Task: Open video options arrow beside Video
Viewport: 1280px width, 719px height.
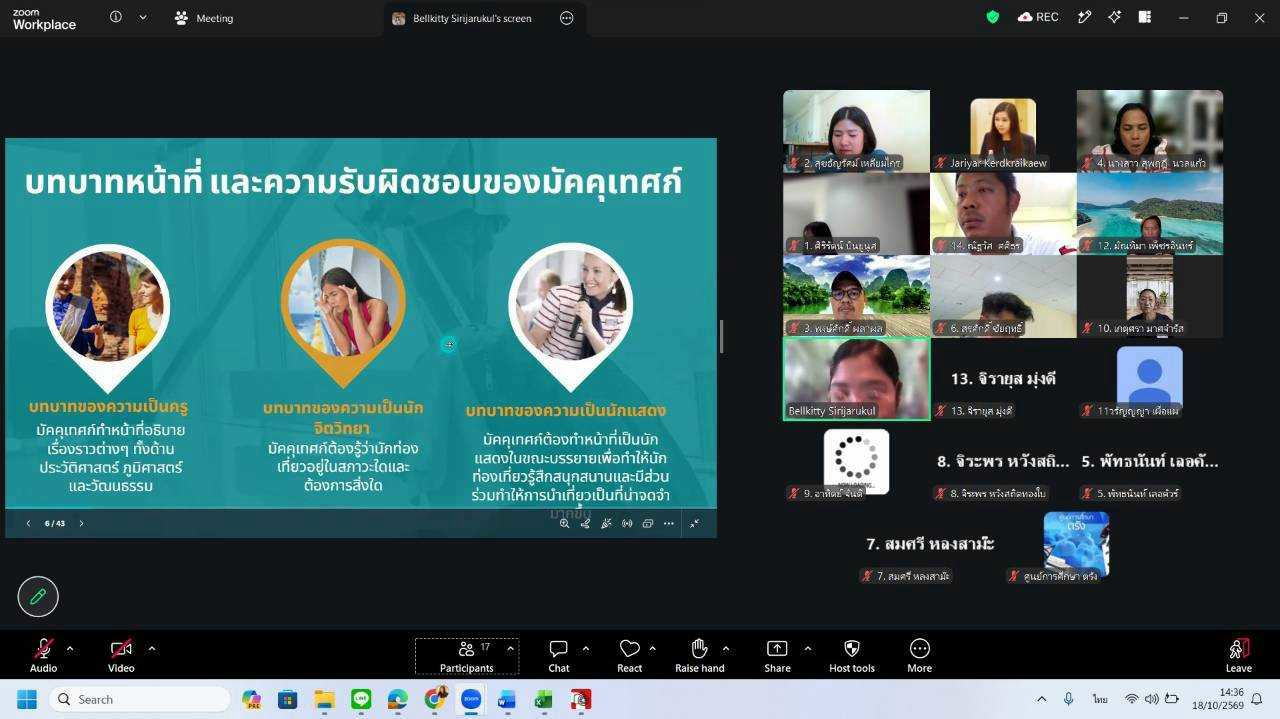Action: [151, 648]
